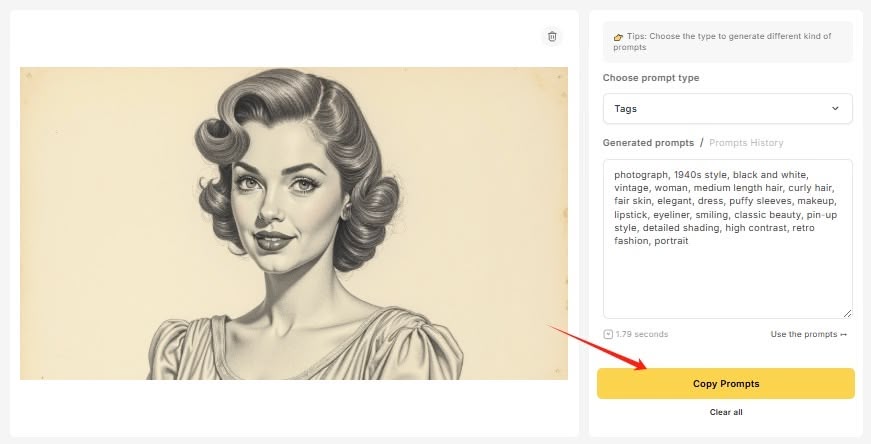Viewport: 871px width, 444px height.
Task: Switch to the Generated prompts tab
Action: pyautogui.click(x=648, y=143)
